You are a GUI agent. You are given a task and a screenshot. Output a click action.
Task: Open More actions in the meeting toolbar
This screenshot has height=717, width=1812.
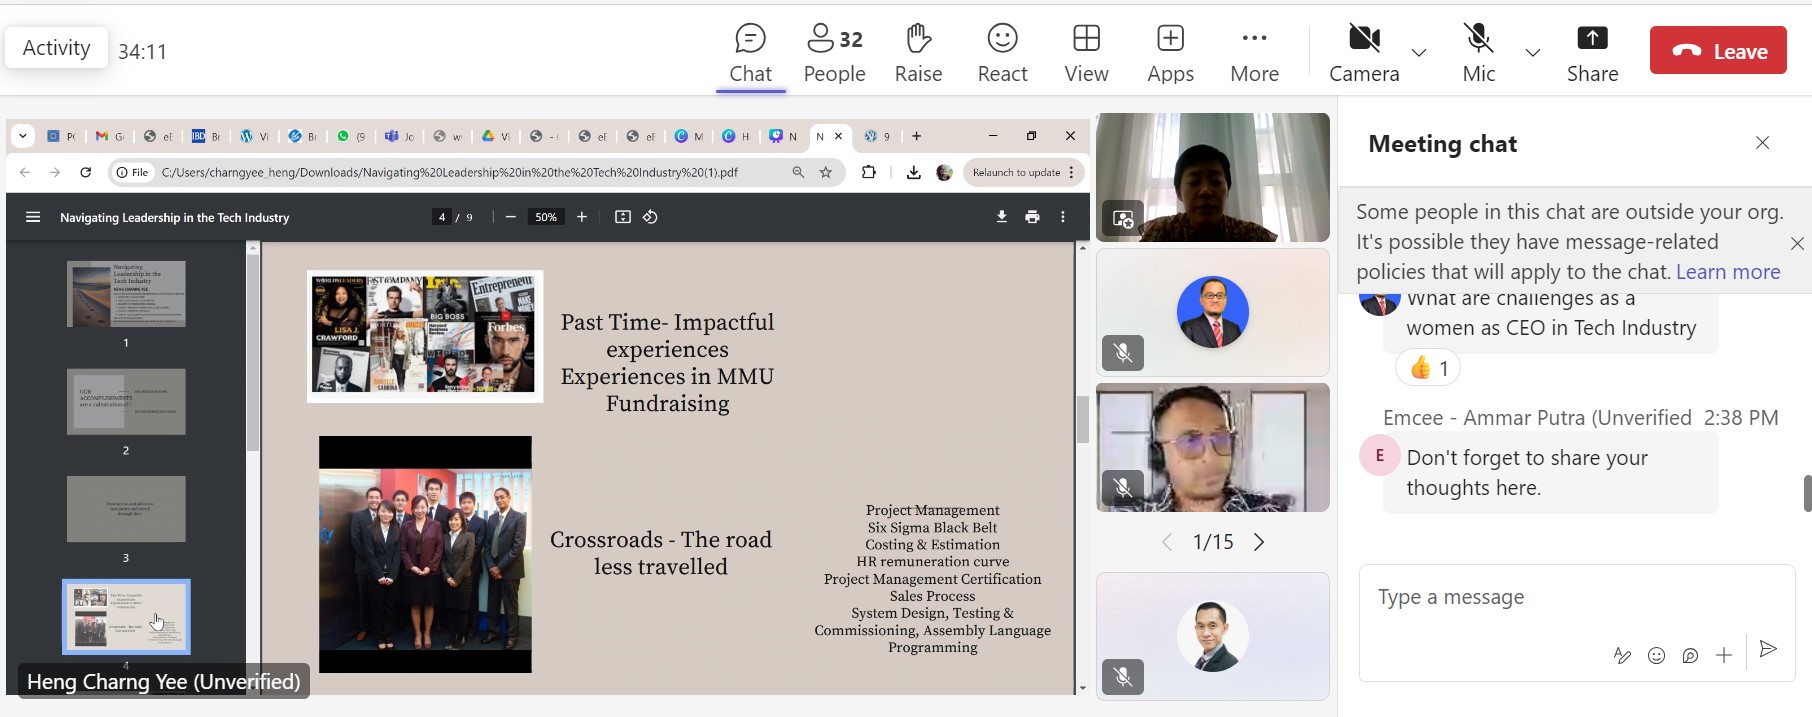[1254, 54]
